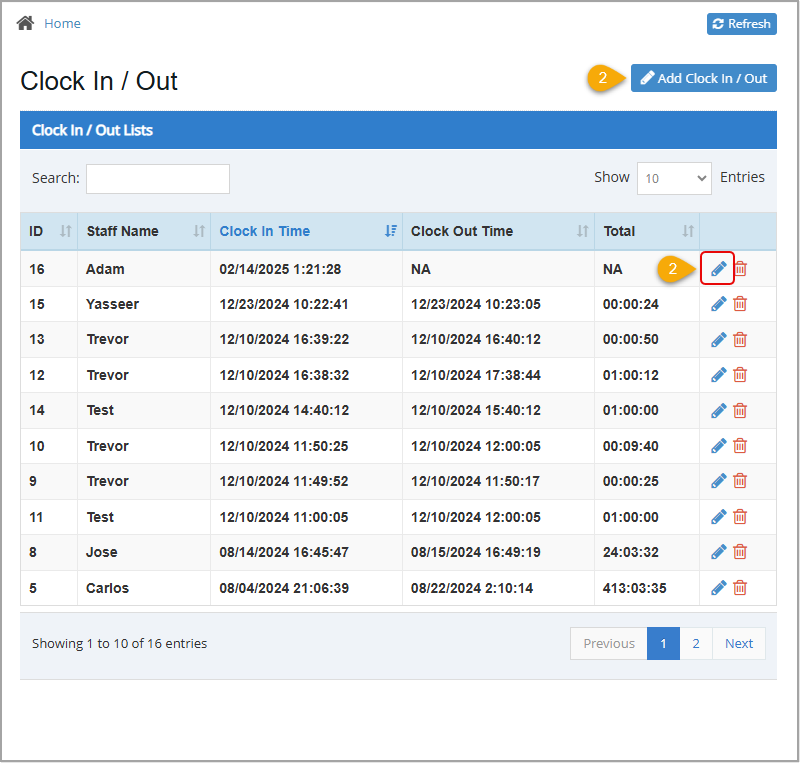This screenshot has height=764, width=801.
Task: Toggle sort order on Clock In Time column
Action: [x=390, y=231]
